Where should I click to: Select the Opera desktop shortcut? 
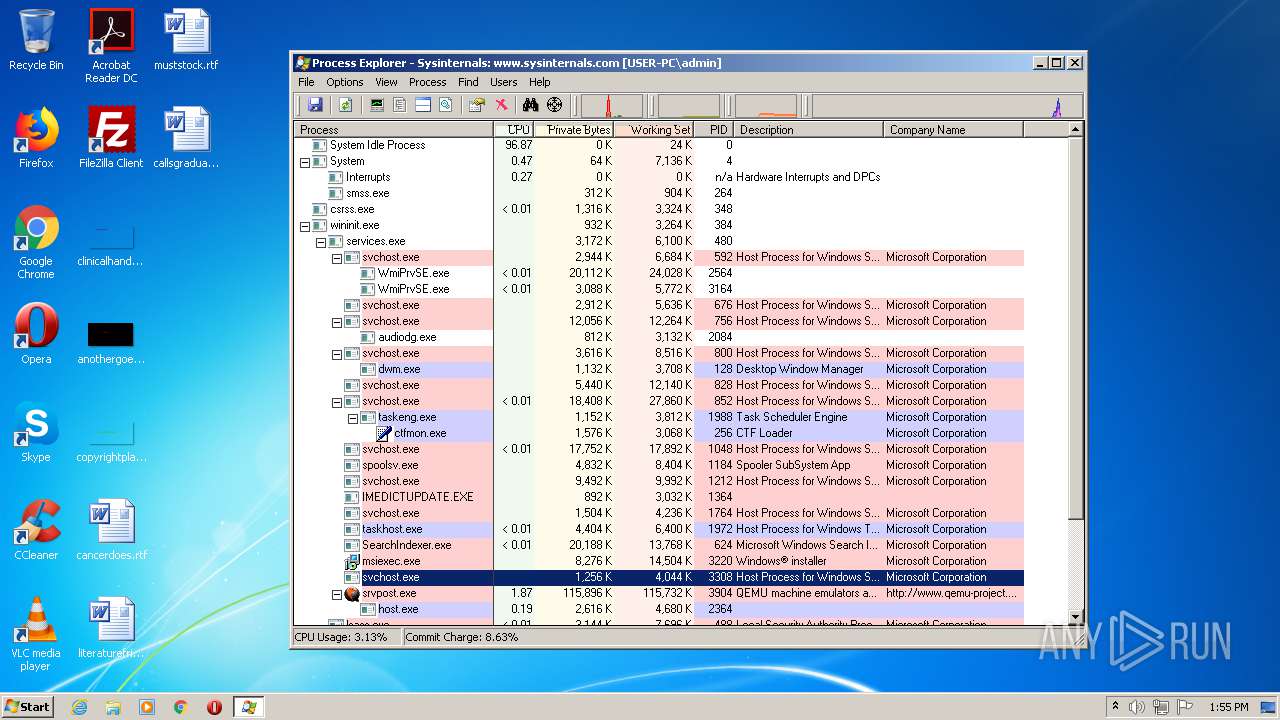pyautogui.click(x=36, y=335)
